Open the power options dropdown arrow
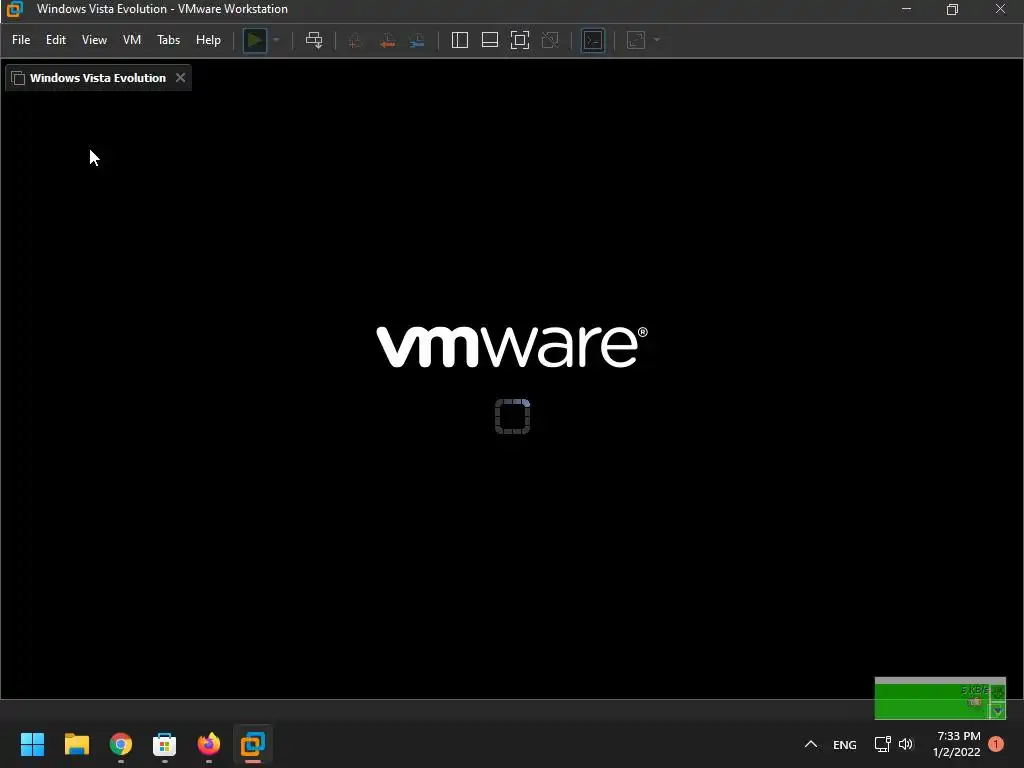This screenshot has width=1024, height=768. coord(276,40)
